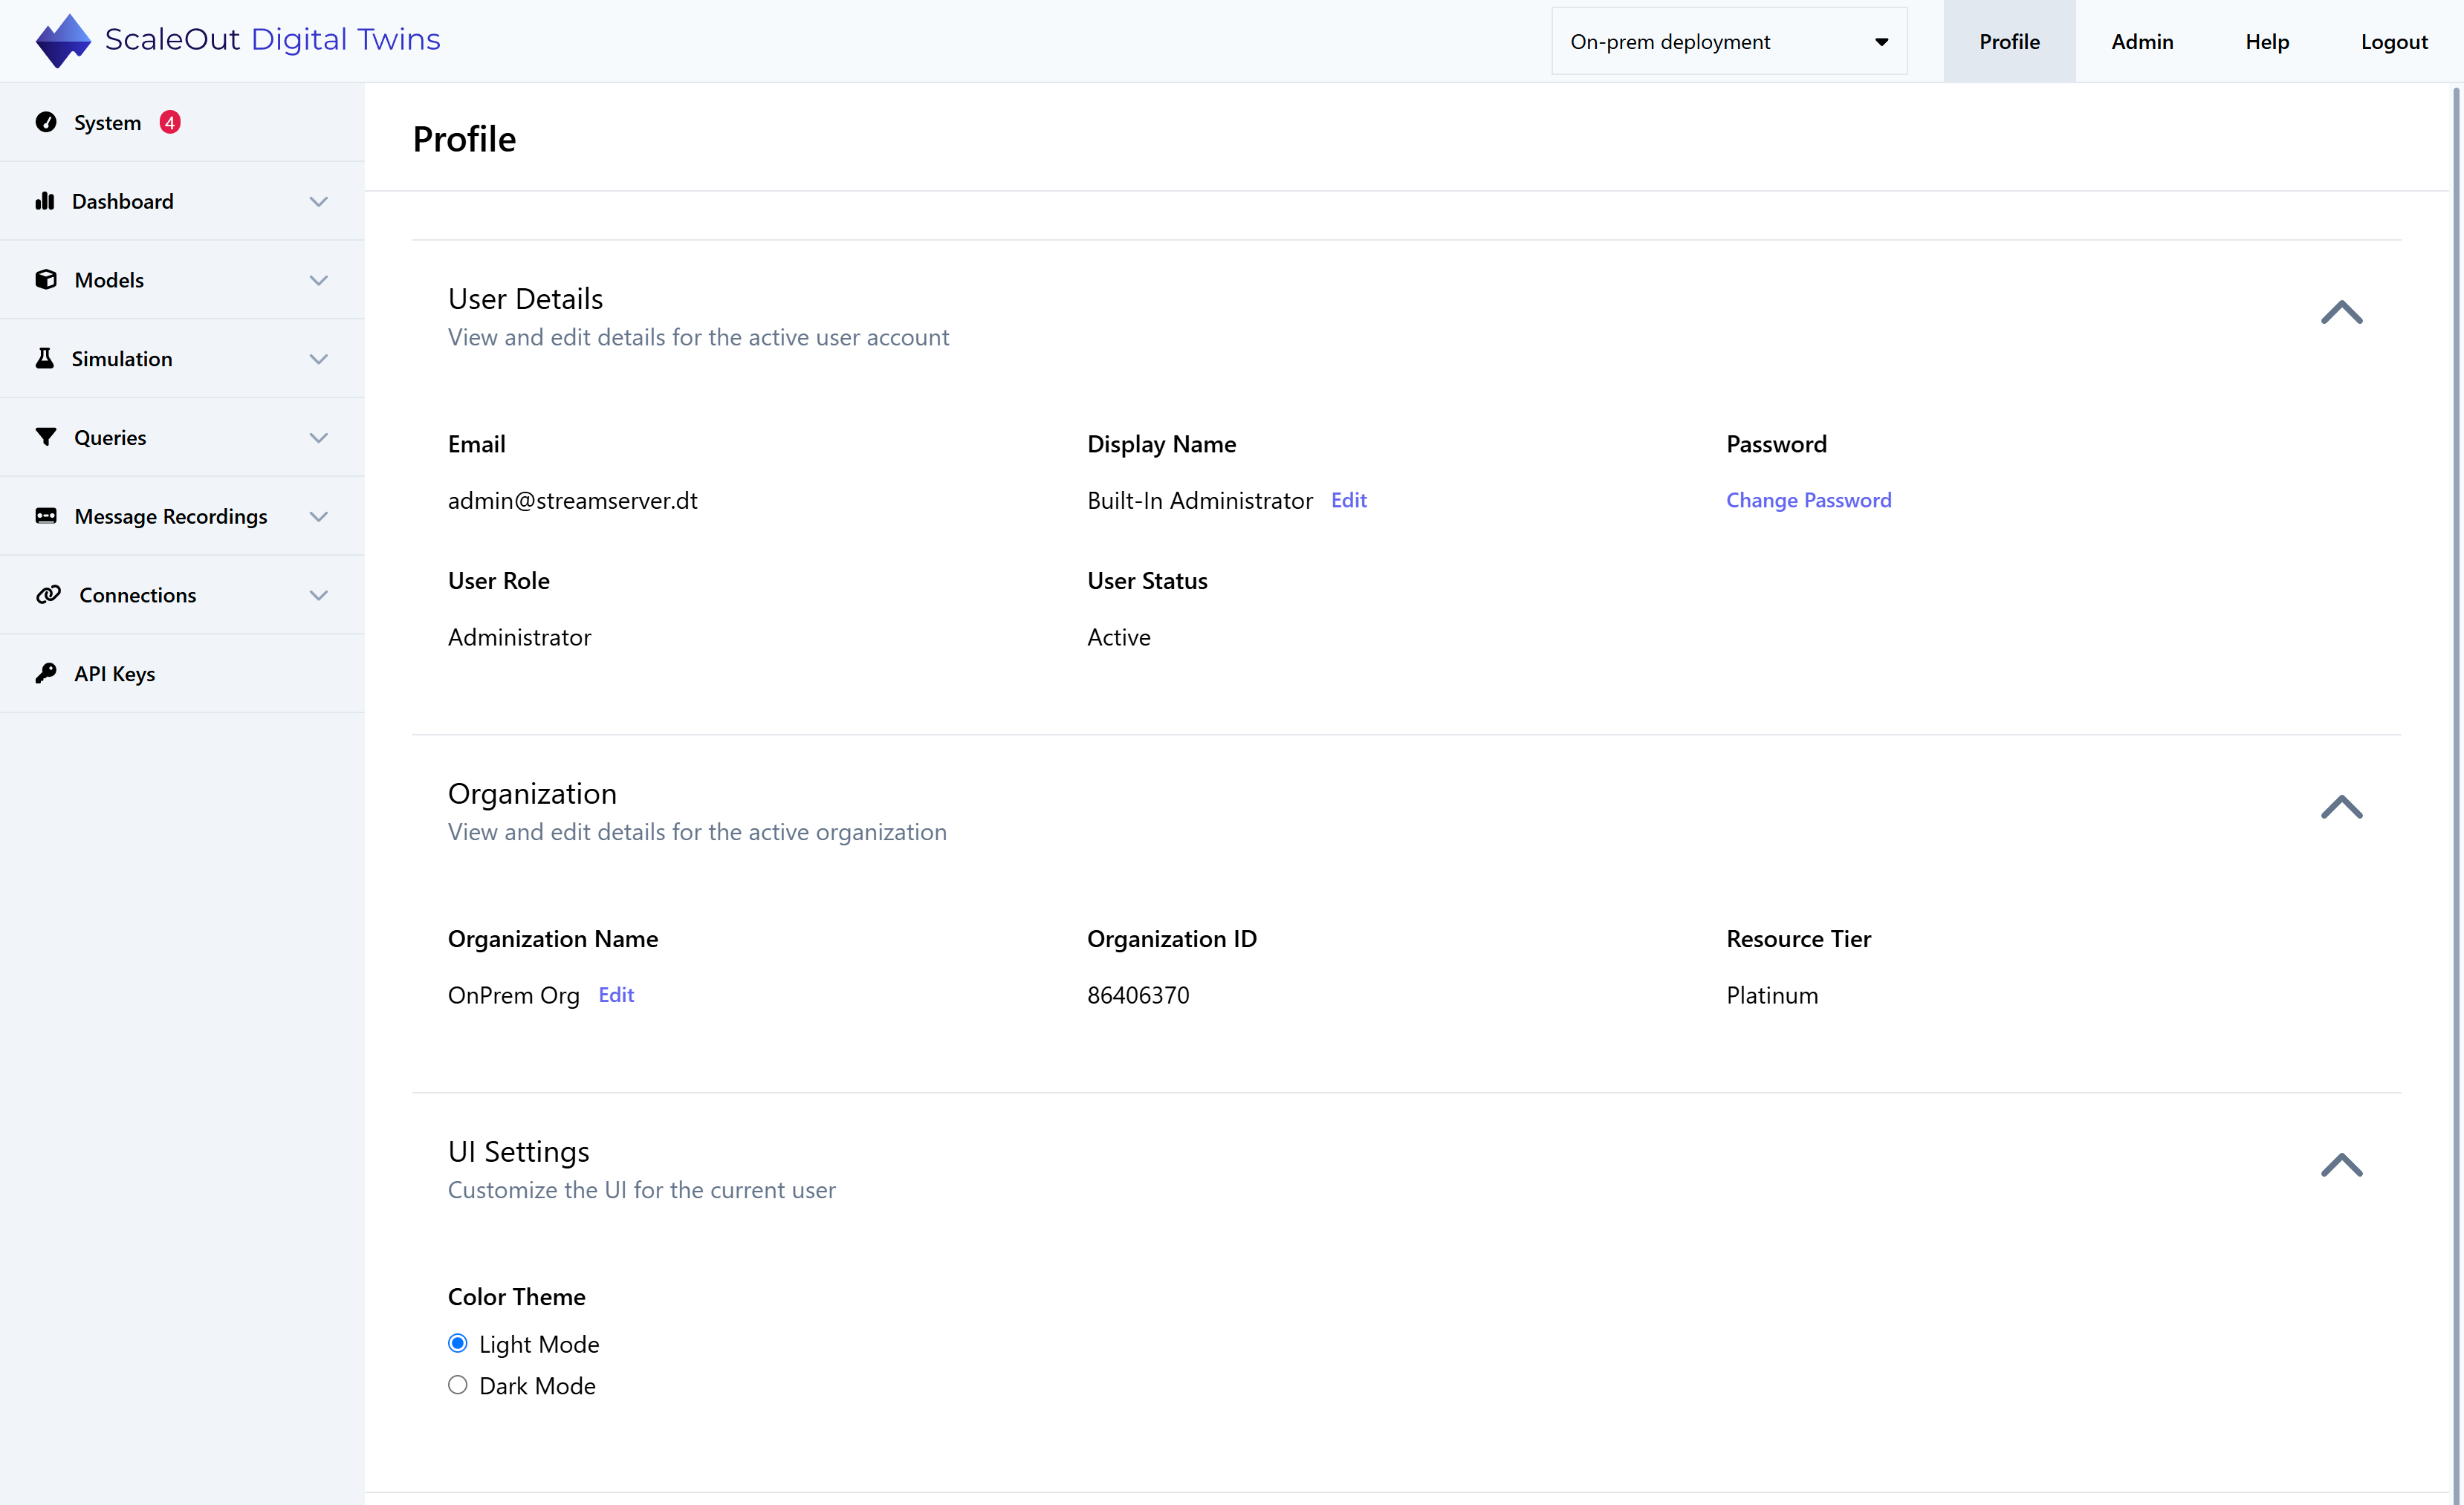Click the Dashboard bar chart icon

[x=45, y=201]
